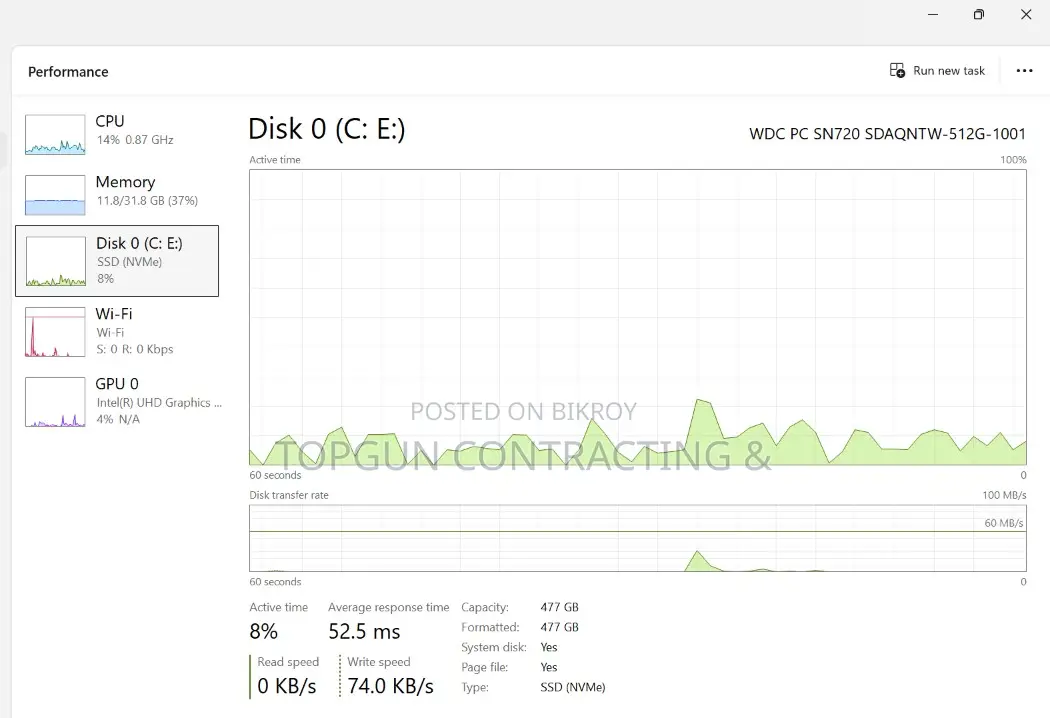This screenshot has height=718, width=1050.
Task: Open the Wi-Fi activity mini graph
Action: point(55,332)
